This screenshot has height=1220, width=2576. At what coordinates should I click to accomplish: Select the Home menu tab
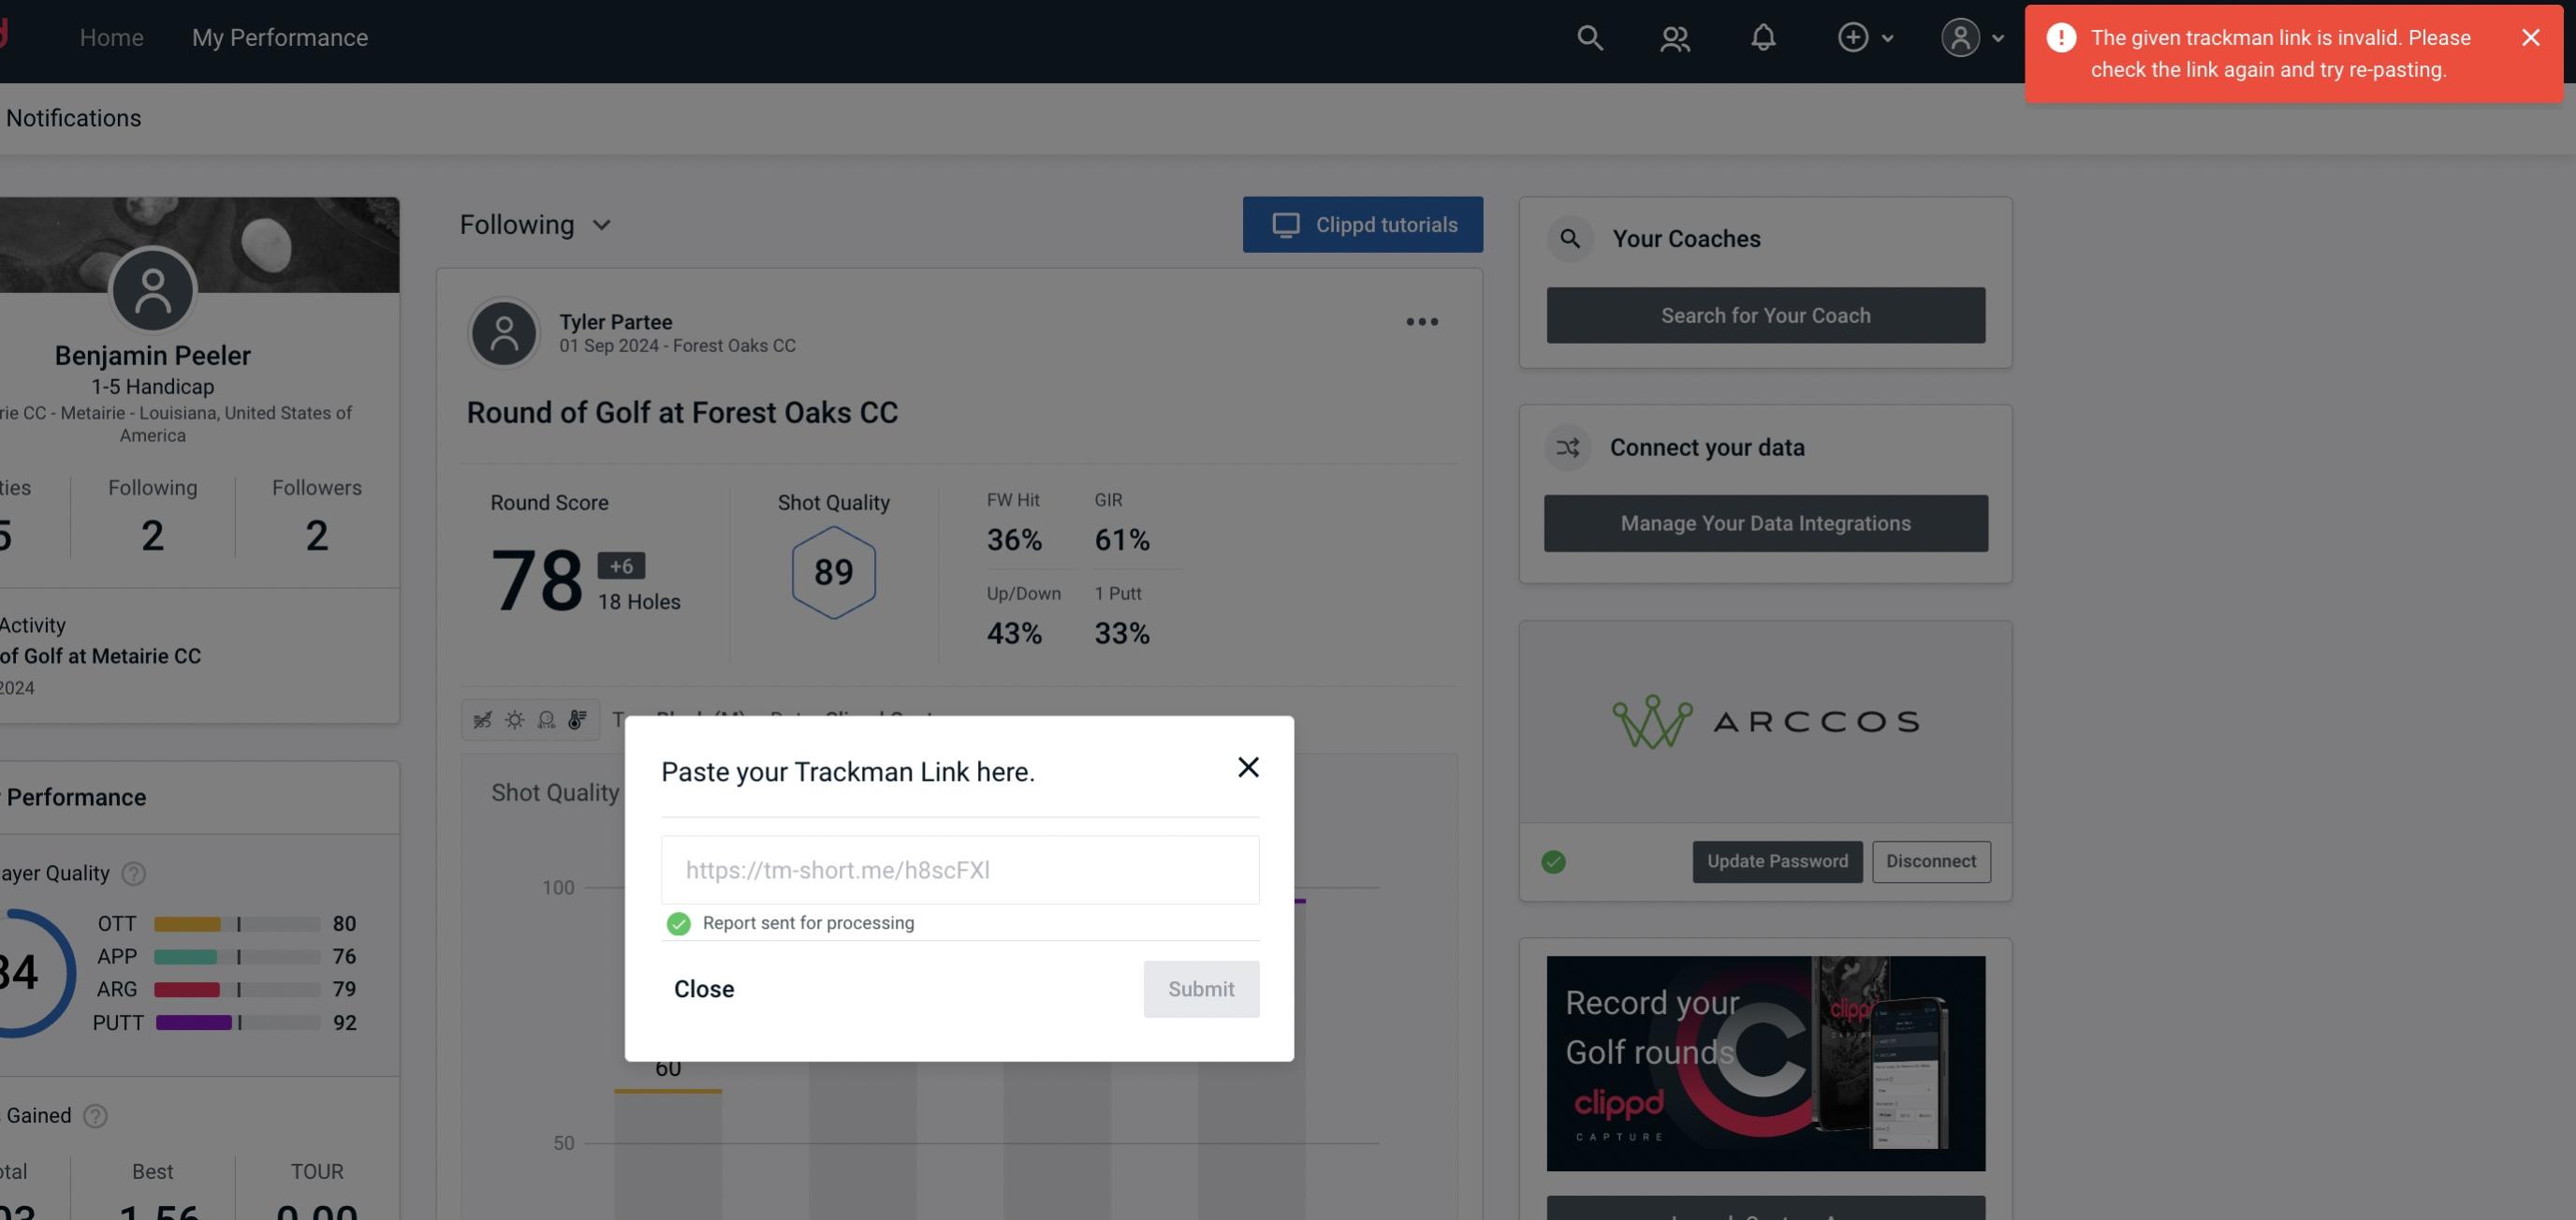click(111, 37)
